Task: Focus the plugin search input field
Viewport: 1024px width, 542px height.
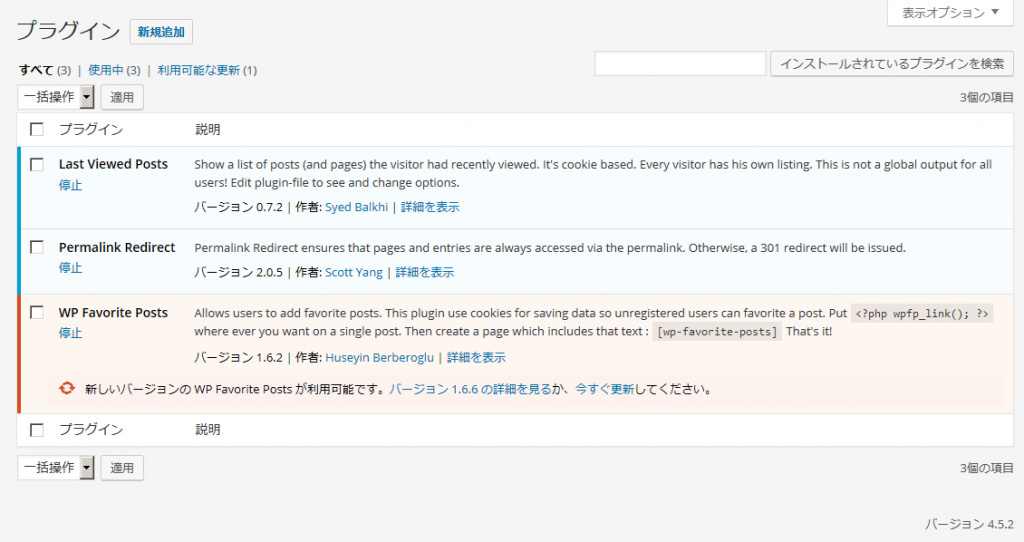Action: pyautogui.click(x=680, y=64)
